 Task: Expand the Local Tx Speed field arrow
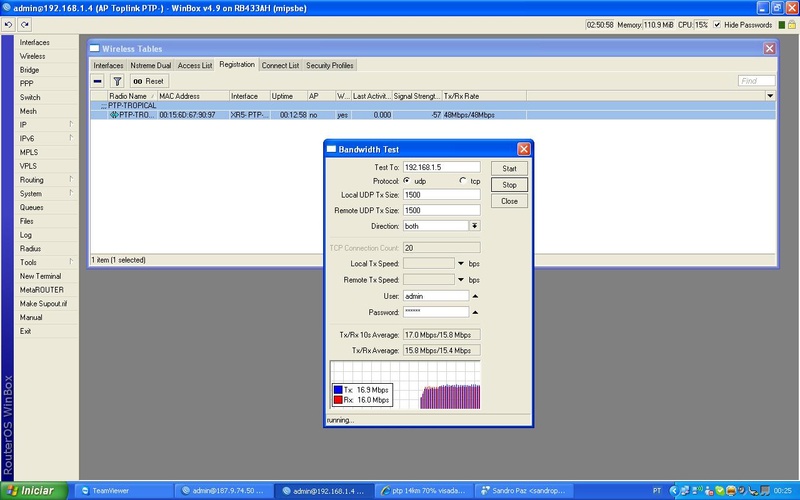click(461, 264)
